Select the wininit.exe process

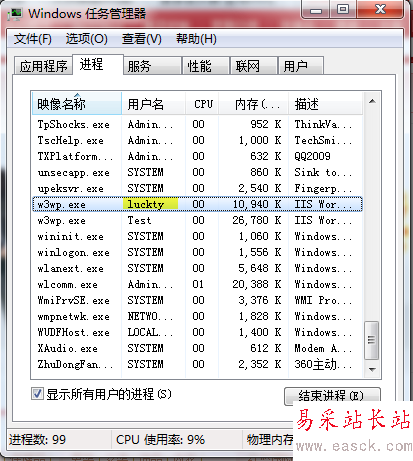pos(197,236)
